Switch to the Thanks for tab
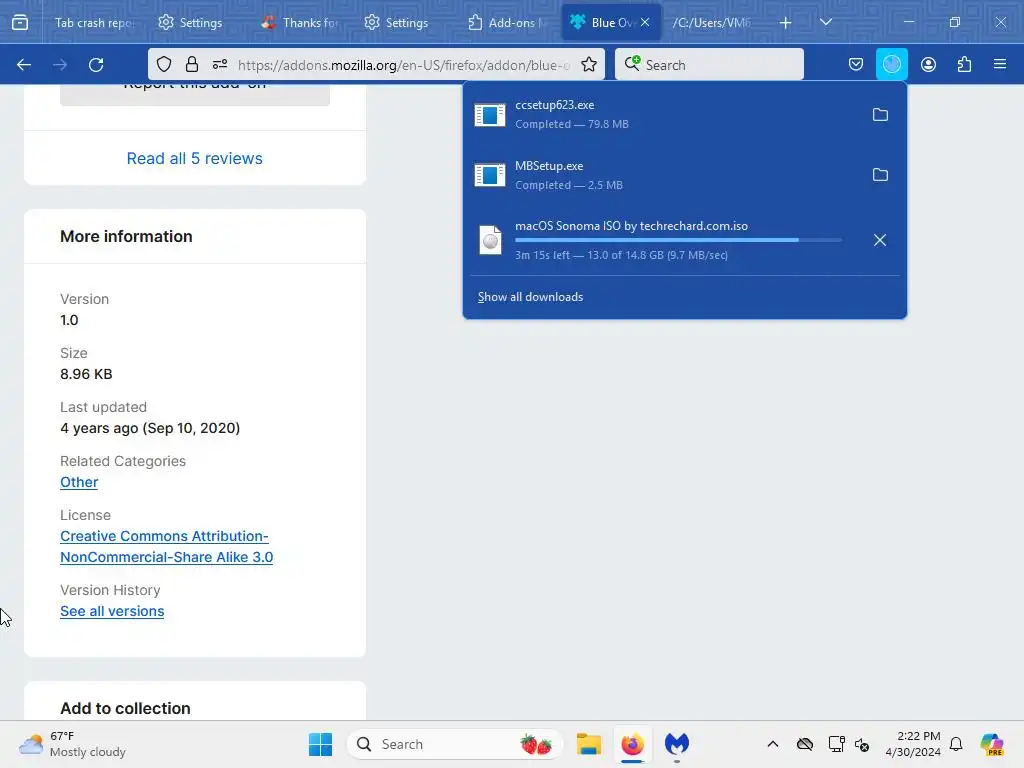 pyautogui.click(x=300, y=22)
